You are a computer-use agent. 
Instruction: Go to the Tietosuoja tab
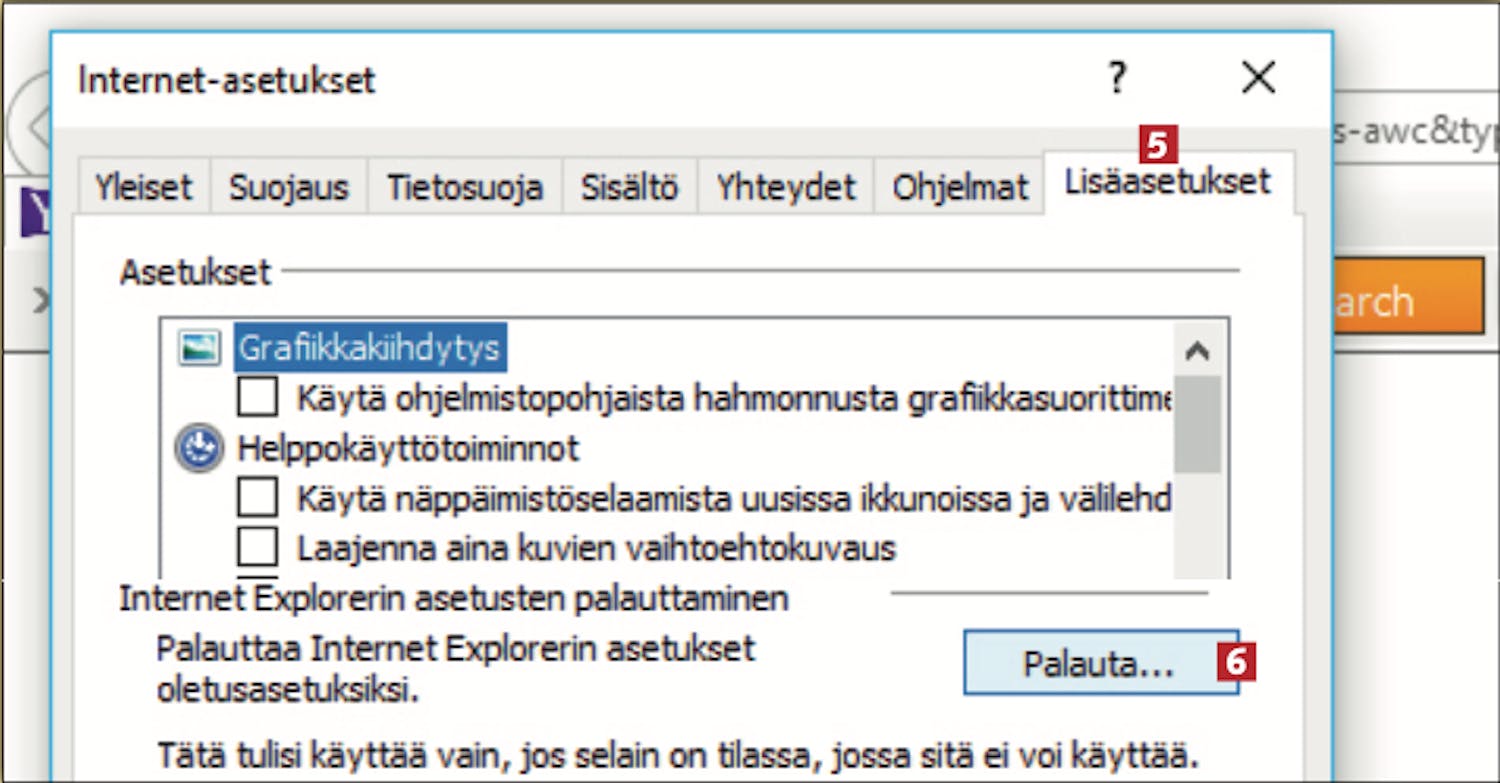[x=465, y=187]
